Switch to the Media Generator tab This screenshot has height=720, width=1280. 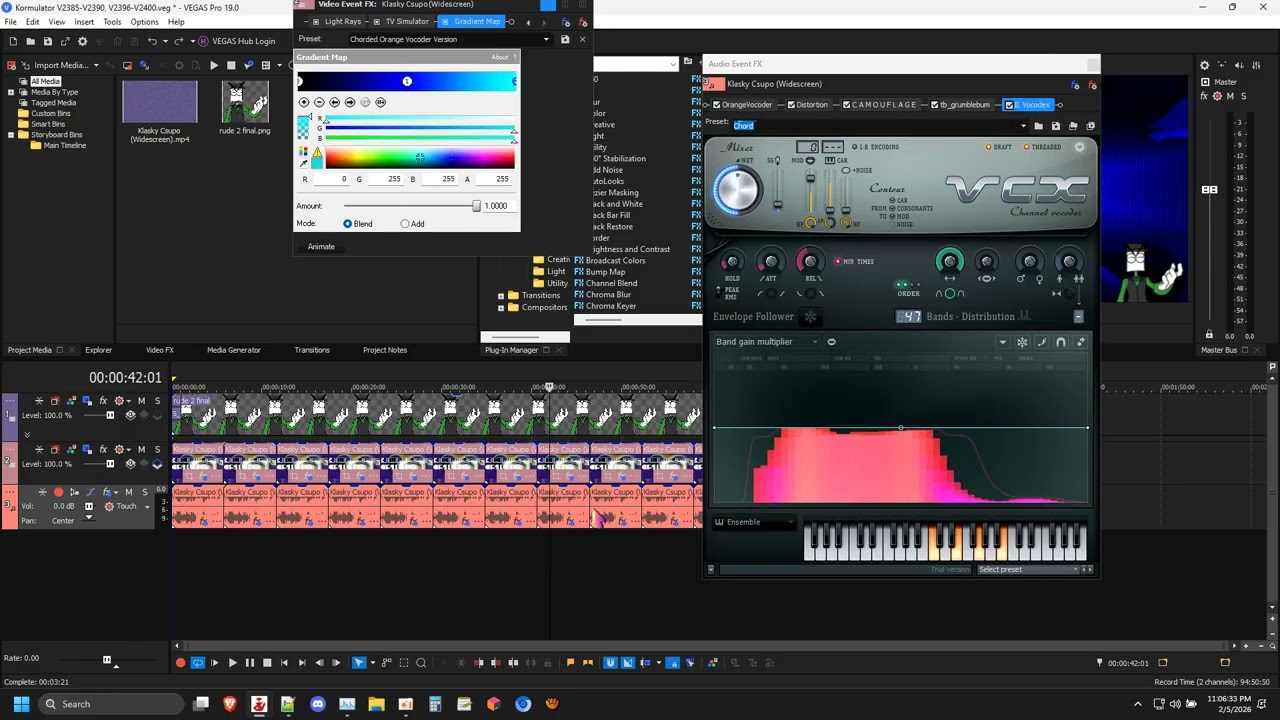(233, 350)
